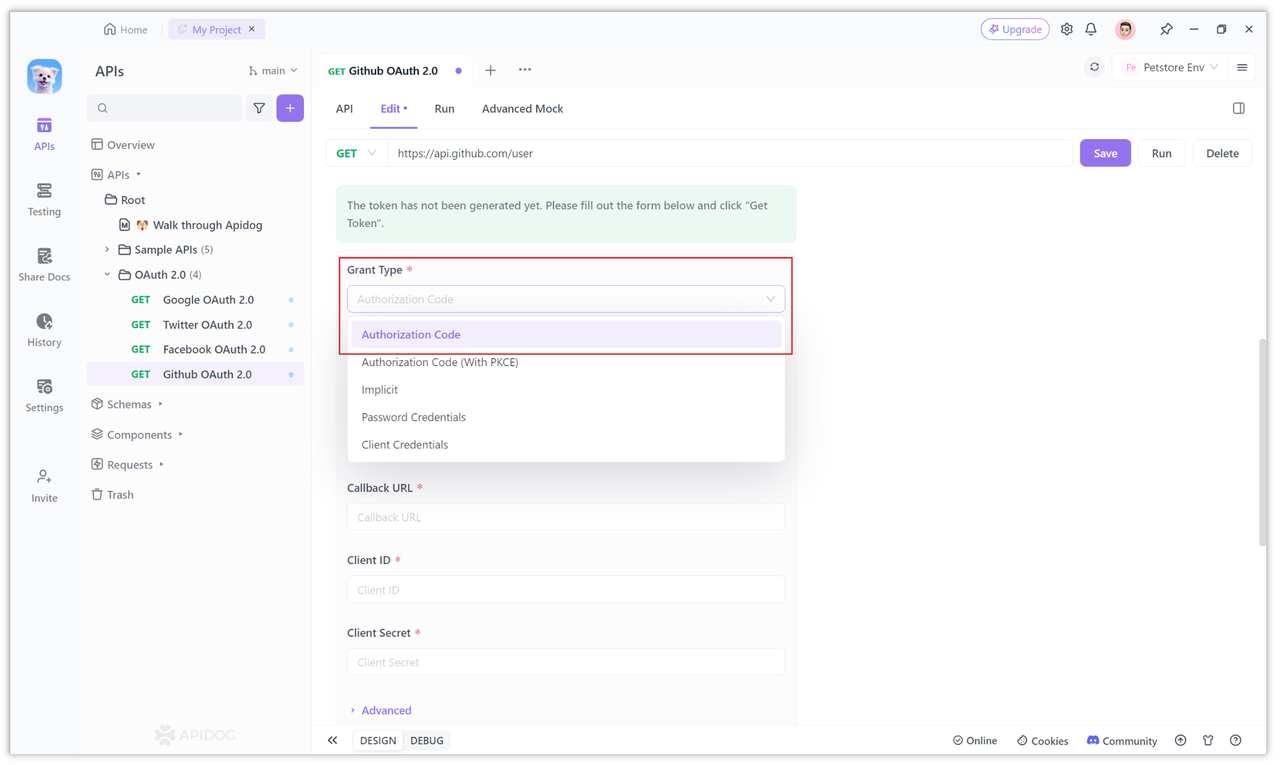Select Authorization Code grant type option

pyautogui.click(x=566, y=335)
